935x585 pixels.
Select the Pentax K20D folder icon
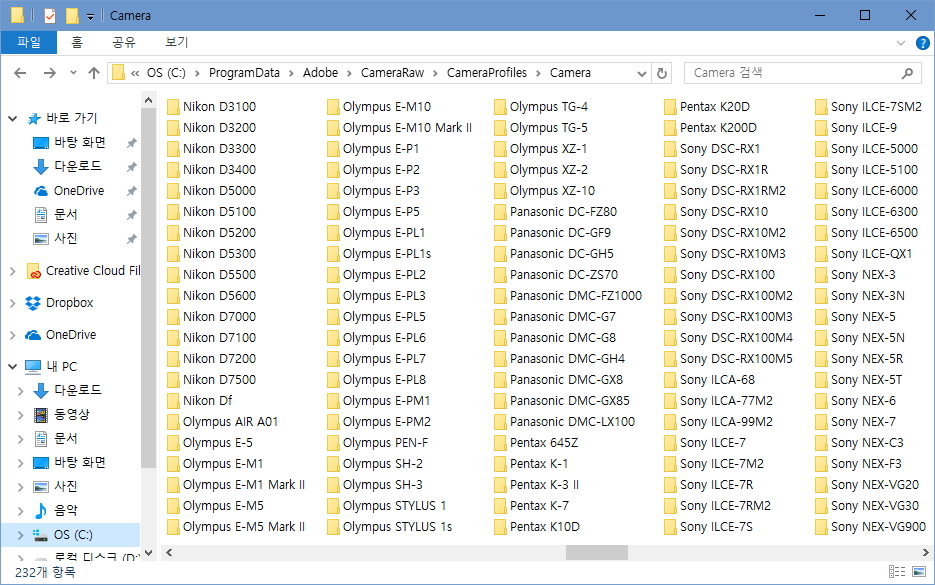click(x=670, y=107)
